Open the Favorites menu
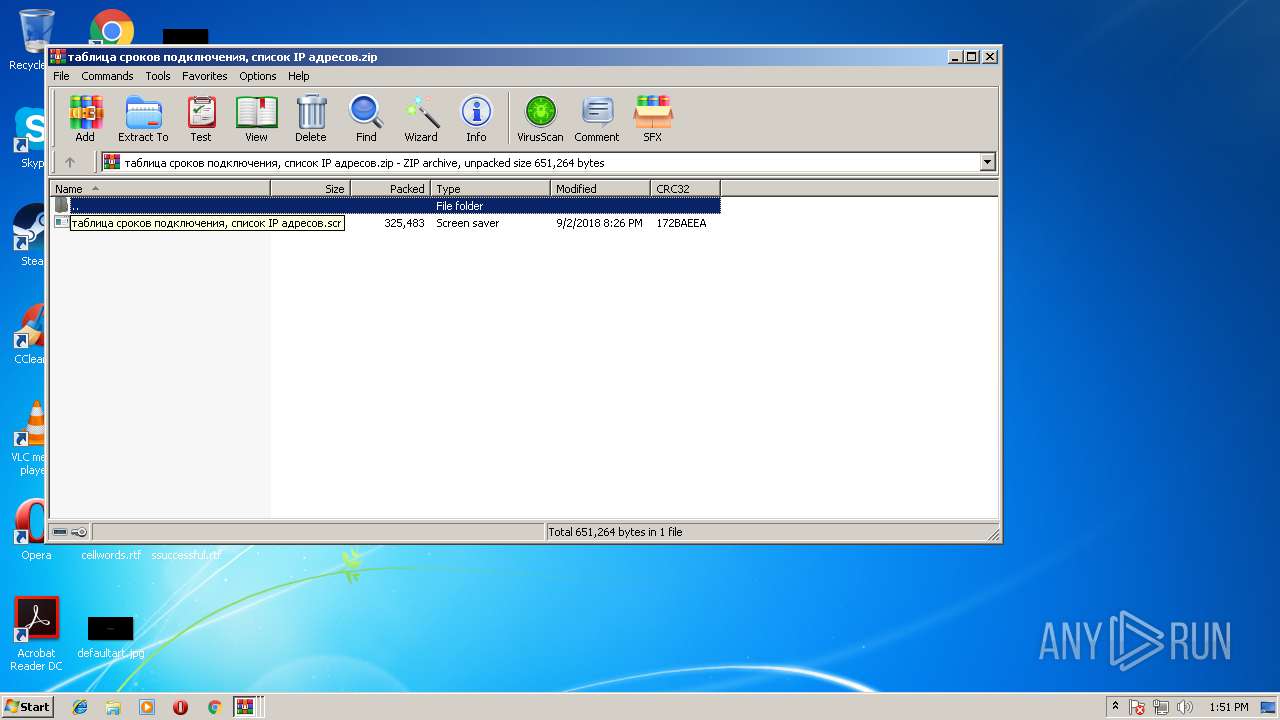The image size is (1280, 720). click(x=204, y=76)
